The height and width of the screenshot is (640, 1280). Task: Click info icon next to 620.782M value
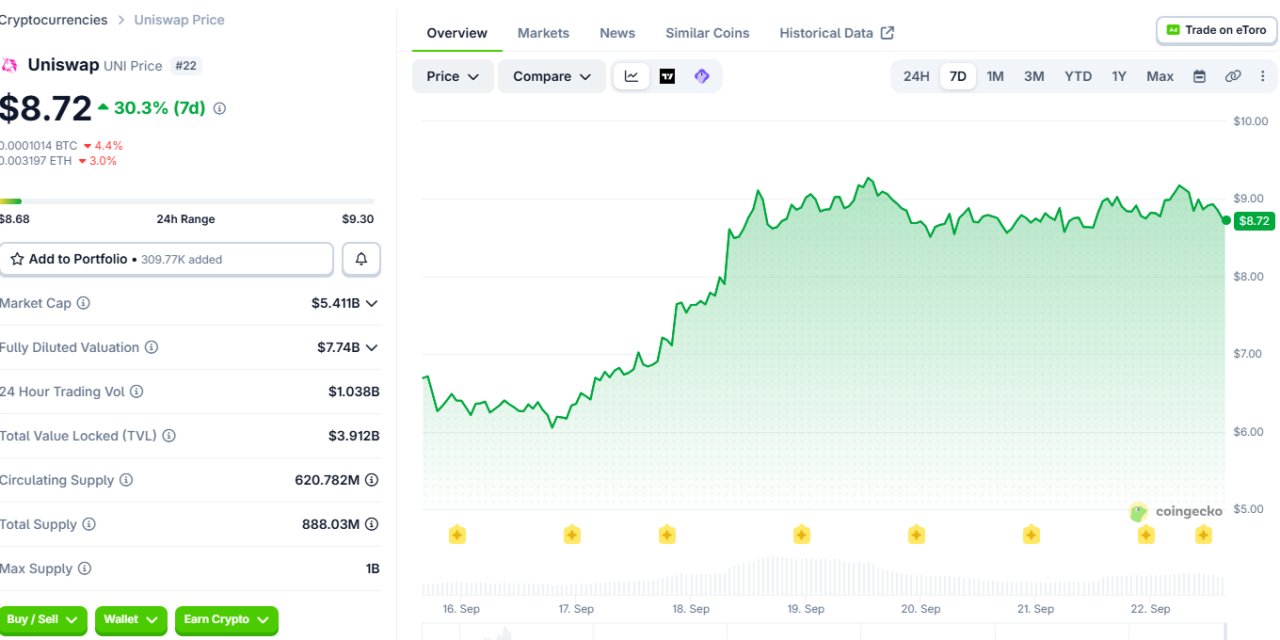[372, 480]
